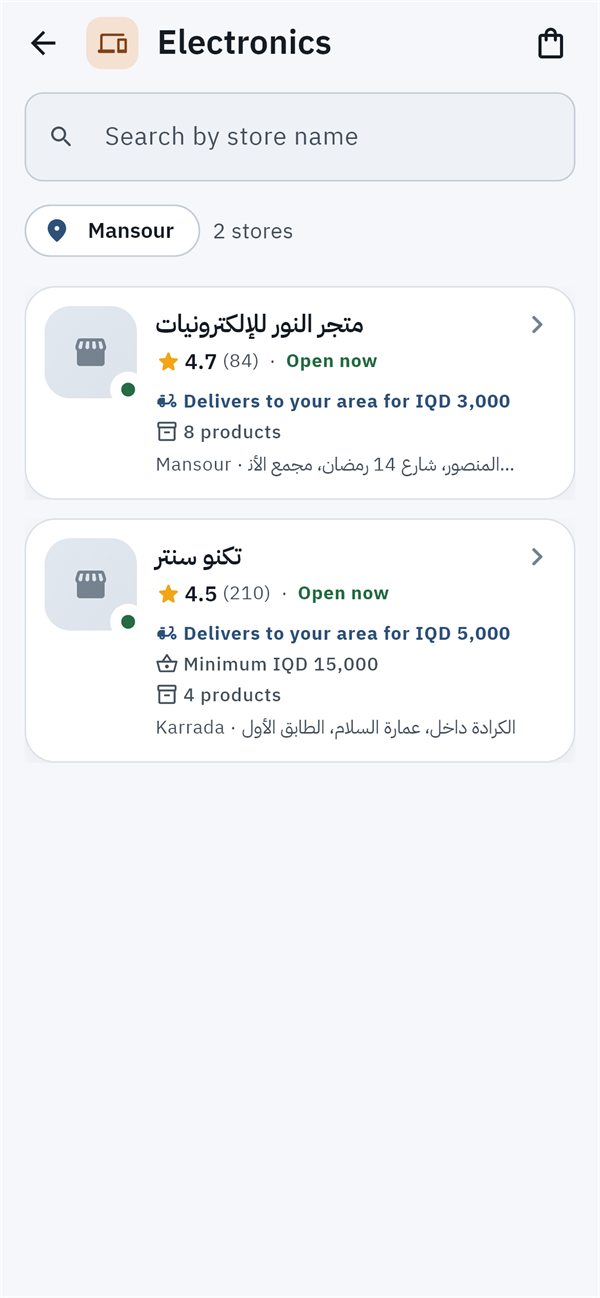Tap the box icon next to 4 products
The image size is (600, 1298).
tap(167, 695)
